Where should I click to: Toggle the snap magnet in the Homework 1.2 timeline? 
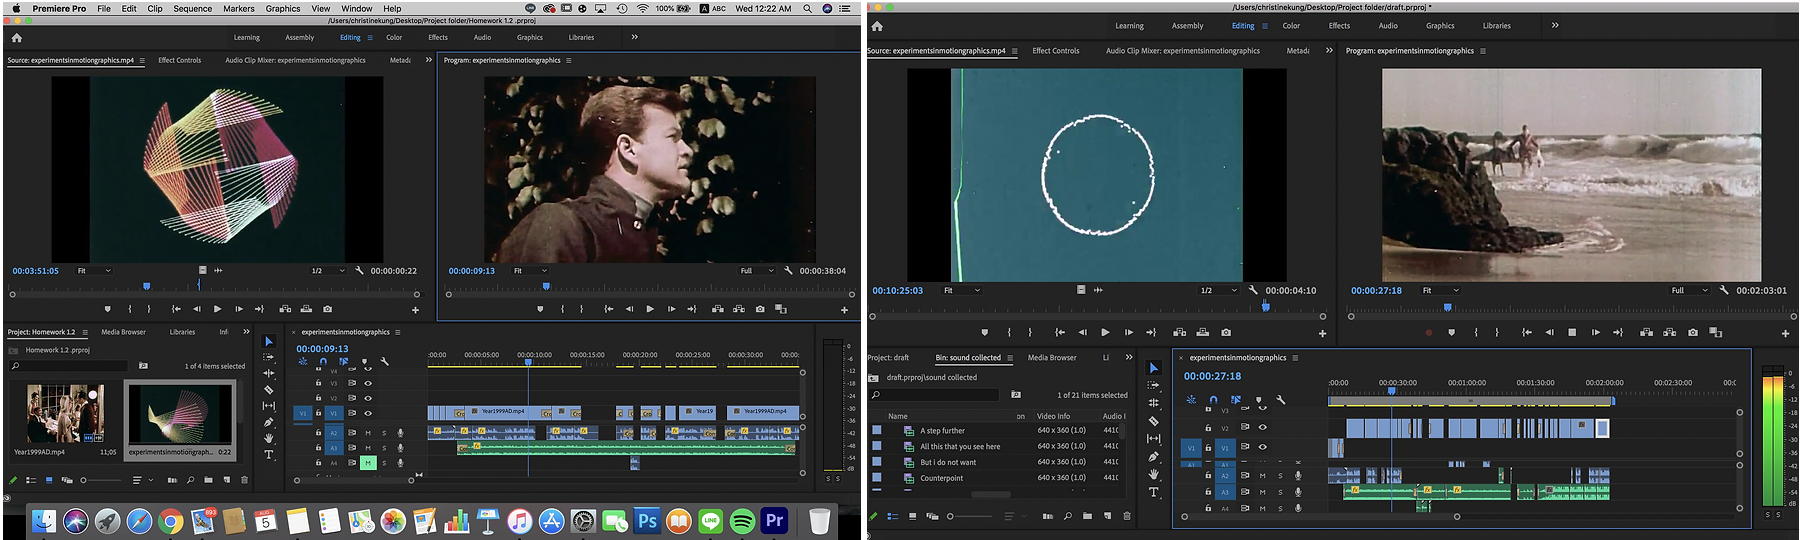pyautogui.click(x=323, y=361)
